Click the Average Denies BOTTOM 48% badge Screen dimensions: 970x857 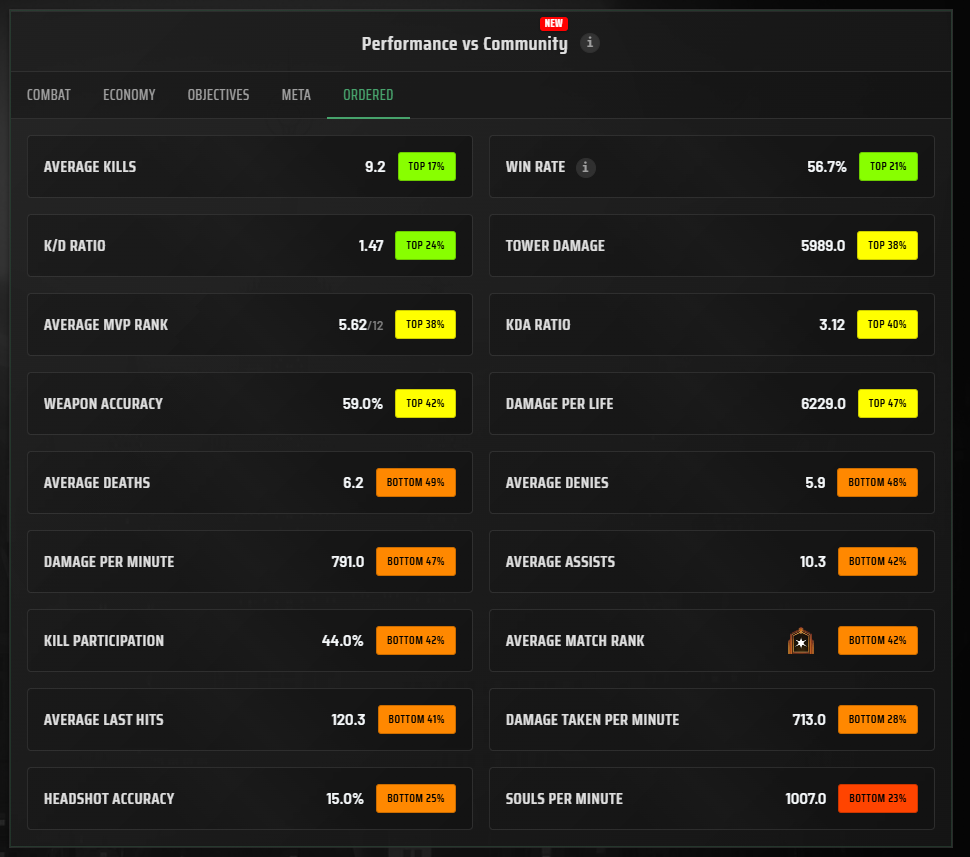(877, 483)
